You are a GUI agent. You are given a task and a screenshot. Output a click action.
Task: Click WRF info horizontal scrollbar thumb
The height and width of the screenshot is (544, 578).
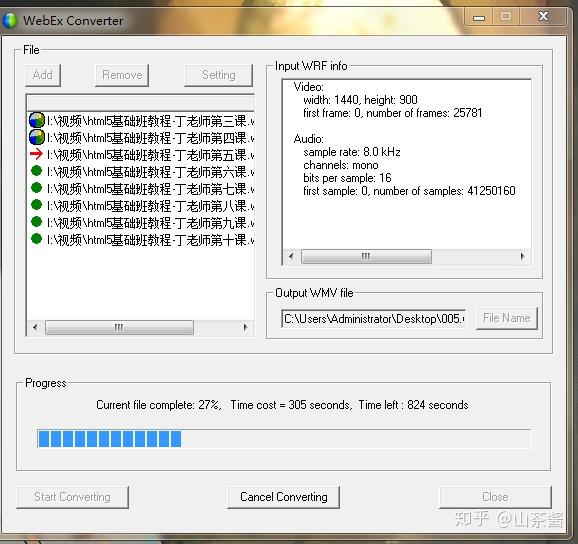coord(366,257)
